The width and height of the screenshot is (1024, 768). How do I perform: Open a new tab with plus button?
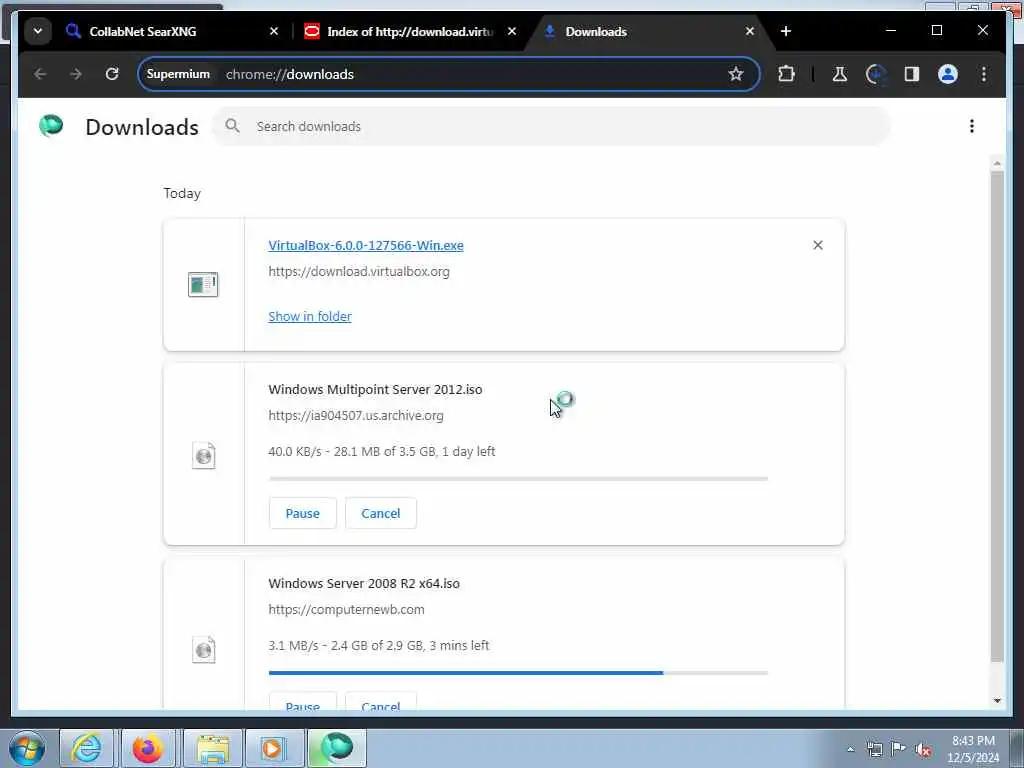(786, 31)
